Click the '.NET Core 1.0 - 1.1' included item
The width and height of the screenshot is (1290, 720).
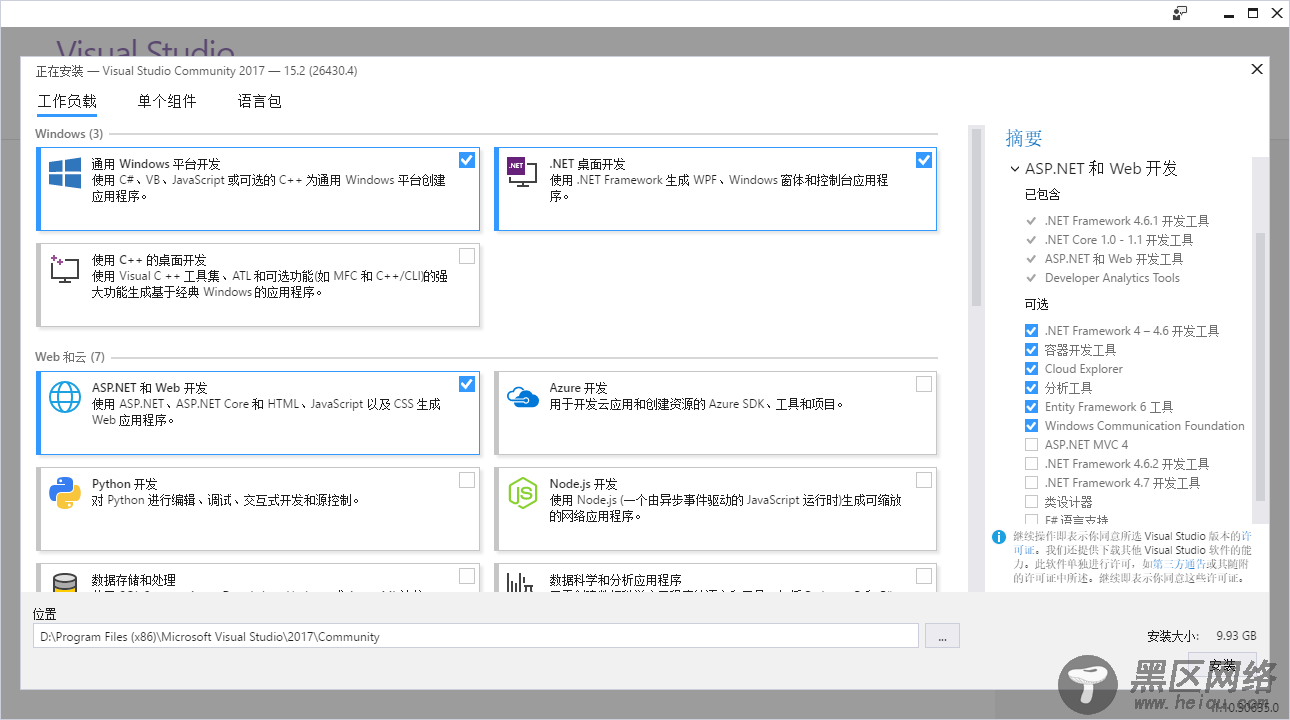tap(1119, 240)
